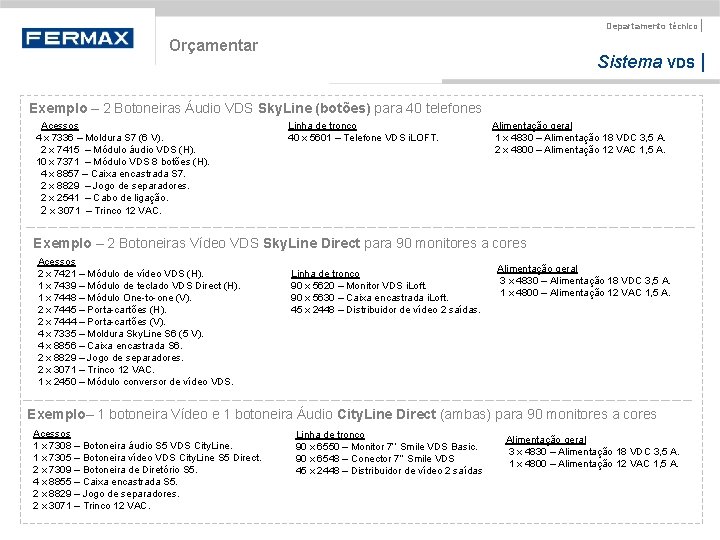Click '2 x 7445 – Porta-cartões (H)'
Image resolution: width=720 pixels, height=540 pixels.
click(x=102, y=310)
